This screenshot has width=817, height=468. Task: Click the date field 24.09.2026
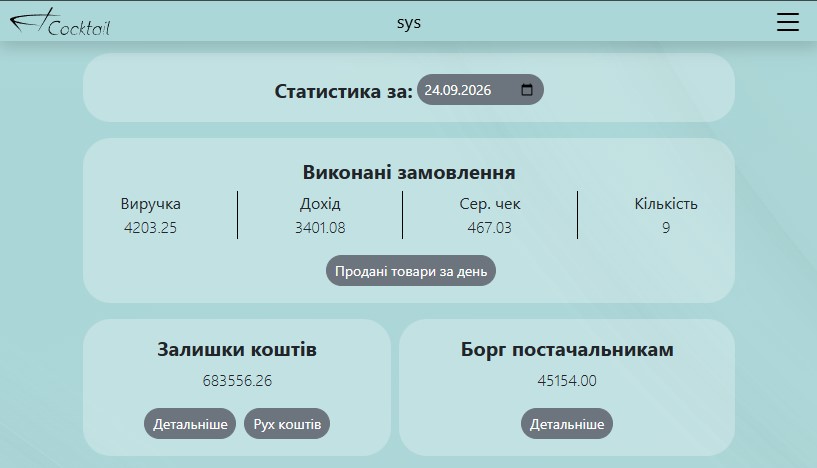pos(480,90)
